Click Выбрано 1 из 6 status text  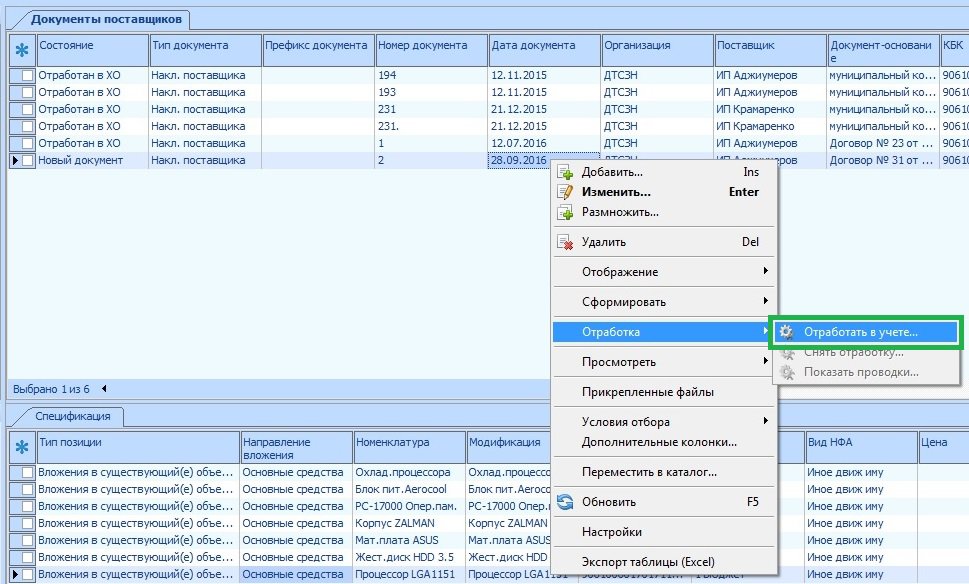coord(51,389)
